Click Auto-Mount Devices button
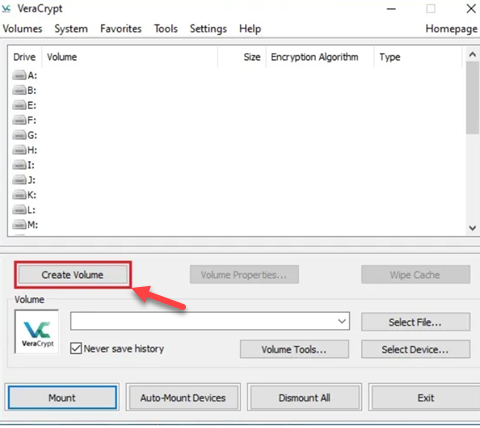The width and height of the screenshot is (480, 428). point(183,397)
